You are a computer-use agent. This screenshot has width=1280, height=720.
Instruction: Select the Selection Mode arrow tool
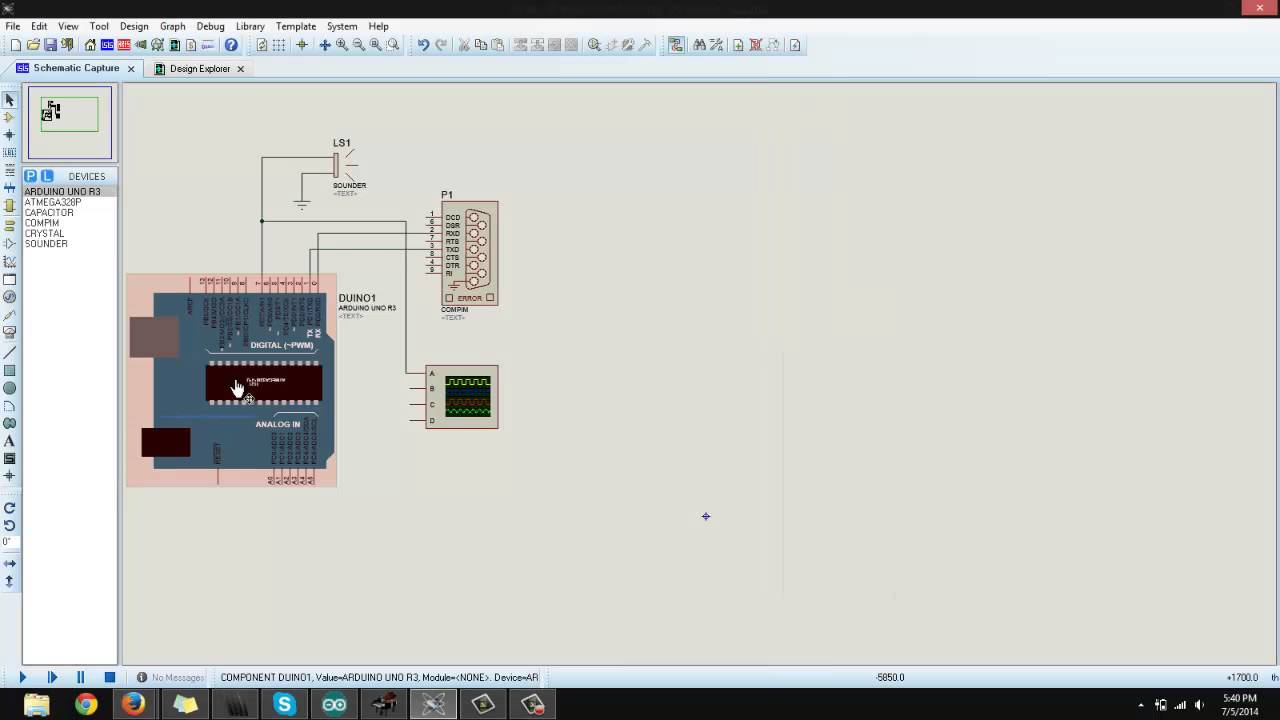pyautogui.click(x=10, y=100)
